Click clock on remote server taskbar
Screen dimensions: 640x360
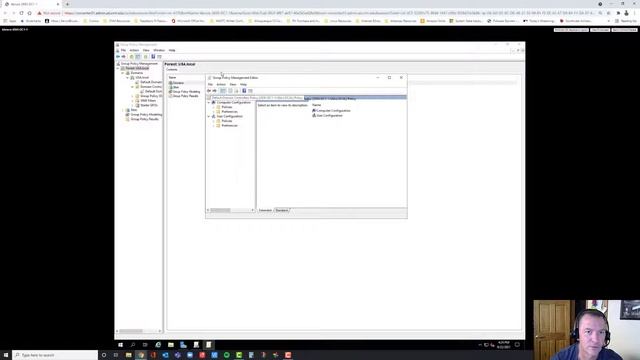[504, 345]
